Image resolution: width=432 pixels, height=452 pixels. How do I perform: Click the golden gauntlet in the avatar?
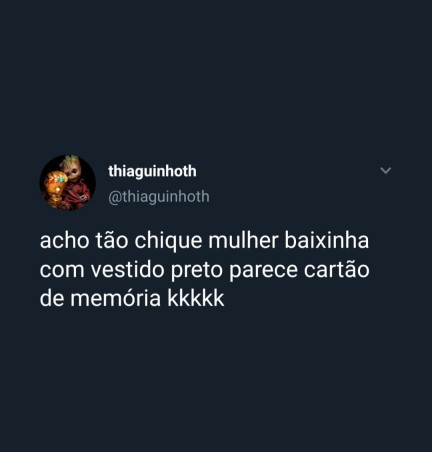(x=55, y=187)
